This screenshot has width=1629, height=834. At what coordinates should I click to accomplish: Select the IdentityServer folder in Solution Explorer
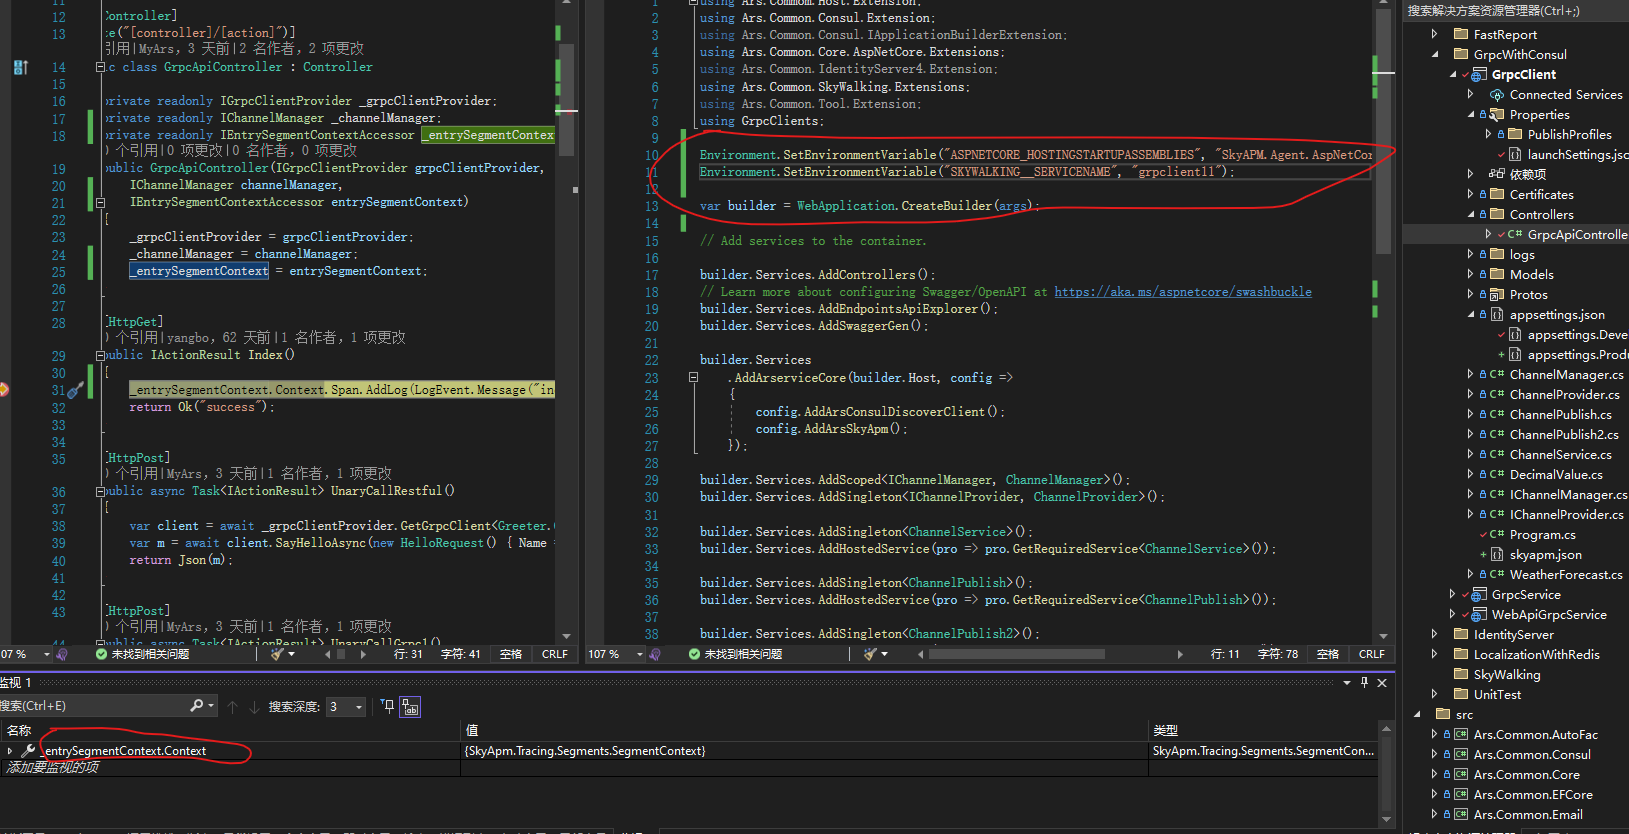1513,635
